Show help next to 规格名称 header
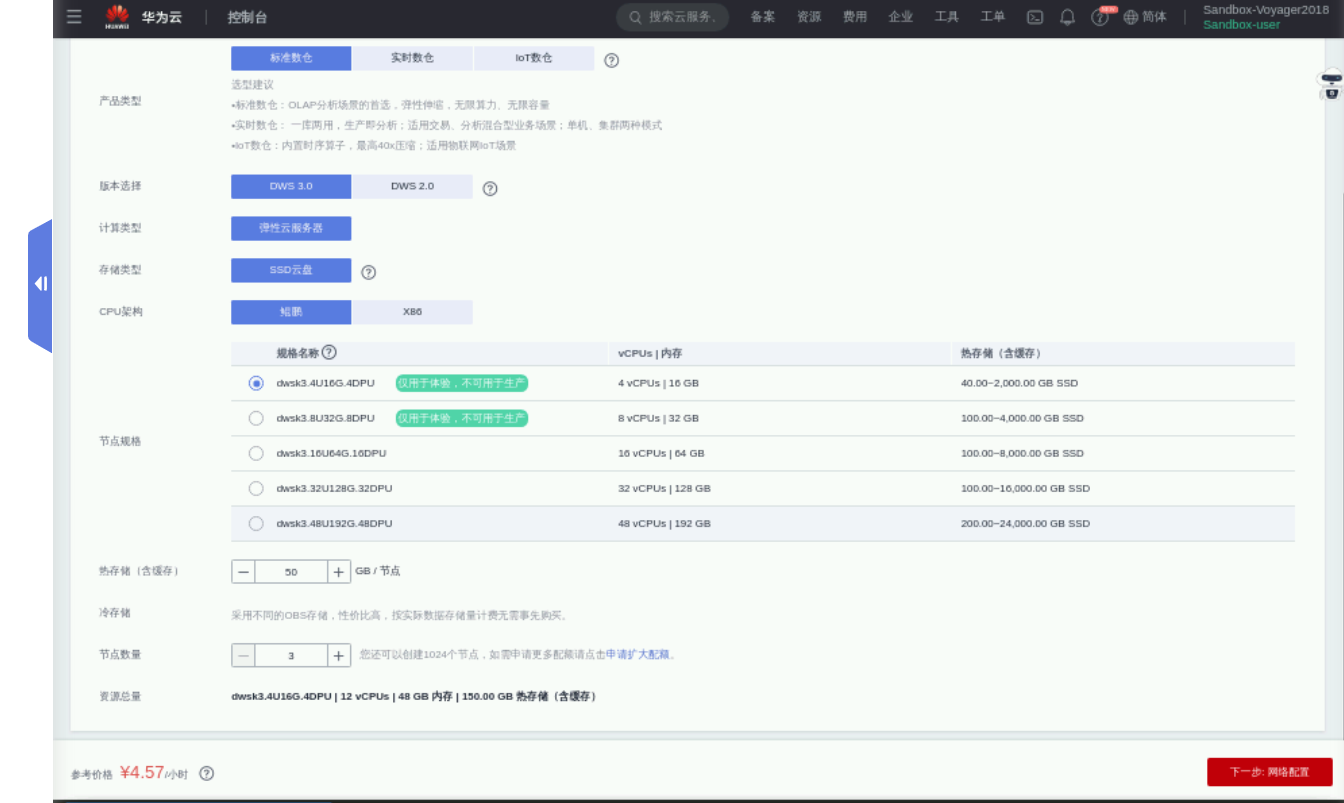Image resolution: width=1344 pixels, height=803 pixels. (329, 352)
